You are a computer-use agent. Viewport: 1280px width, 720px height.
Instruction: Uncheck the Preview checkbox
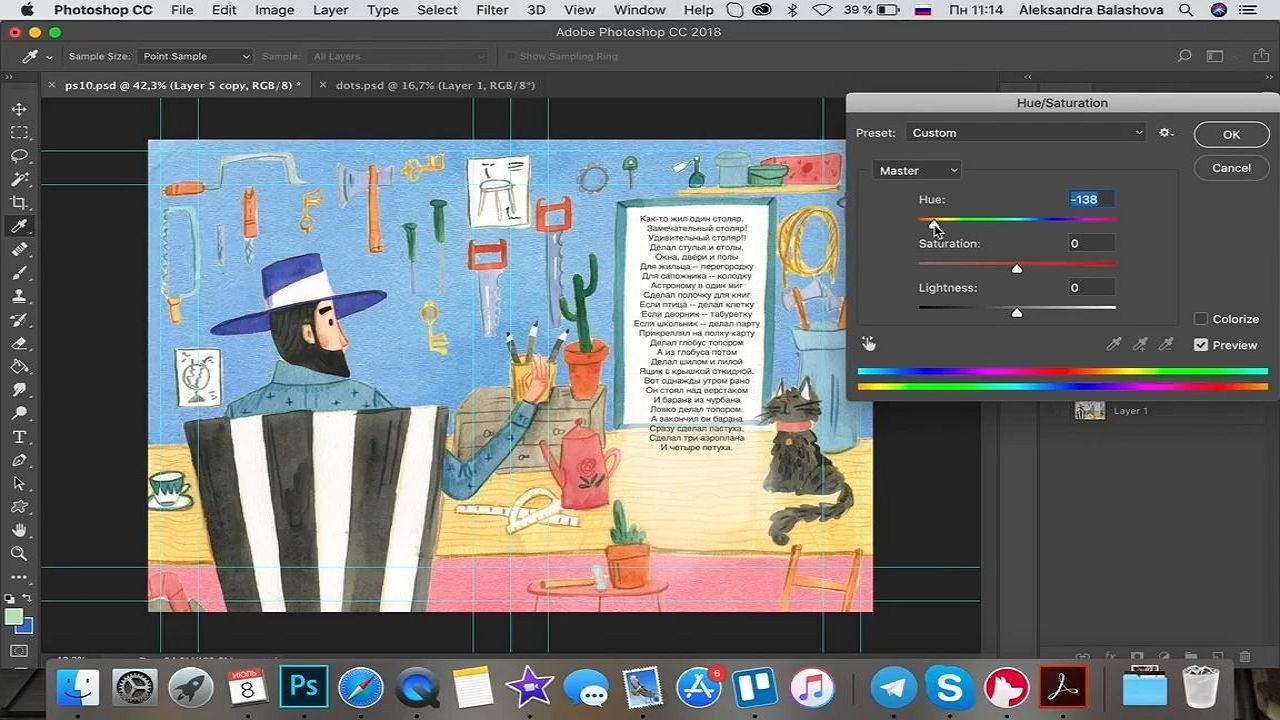[x=1201, y=345]
